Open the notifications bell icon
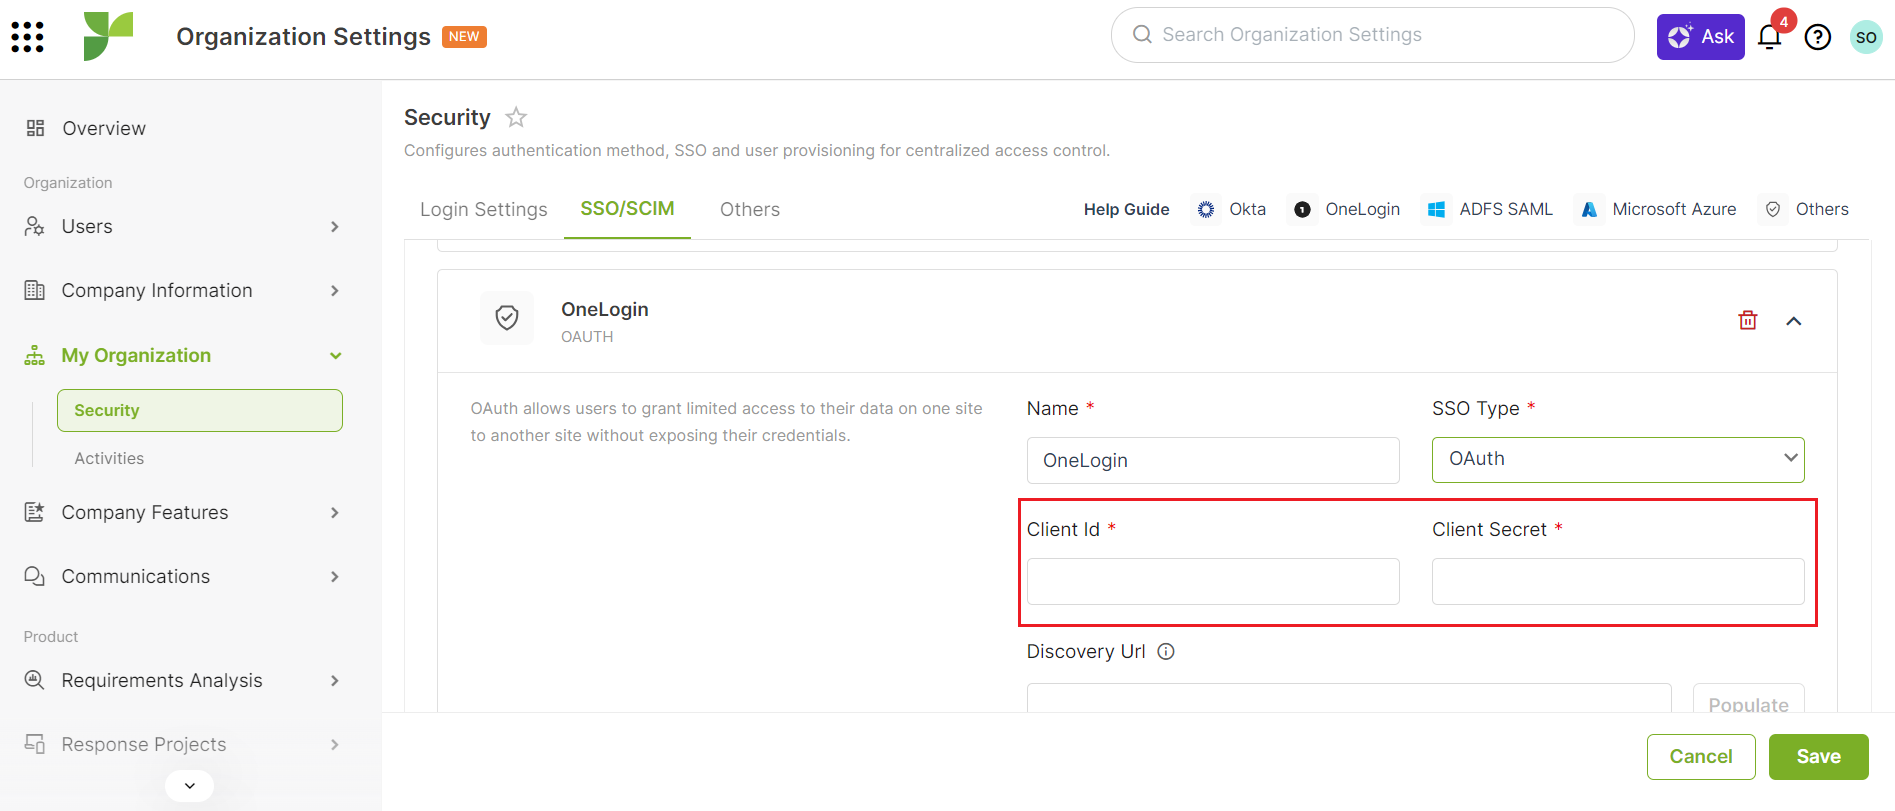 click(x=1770, y=37)
